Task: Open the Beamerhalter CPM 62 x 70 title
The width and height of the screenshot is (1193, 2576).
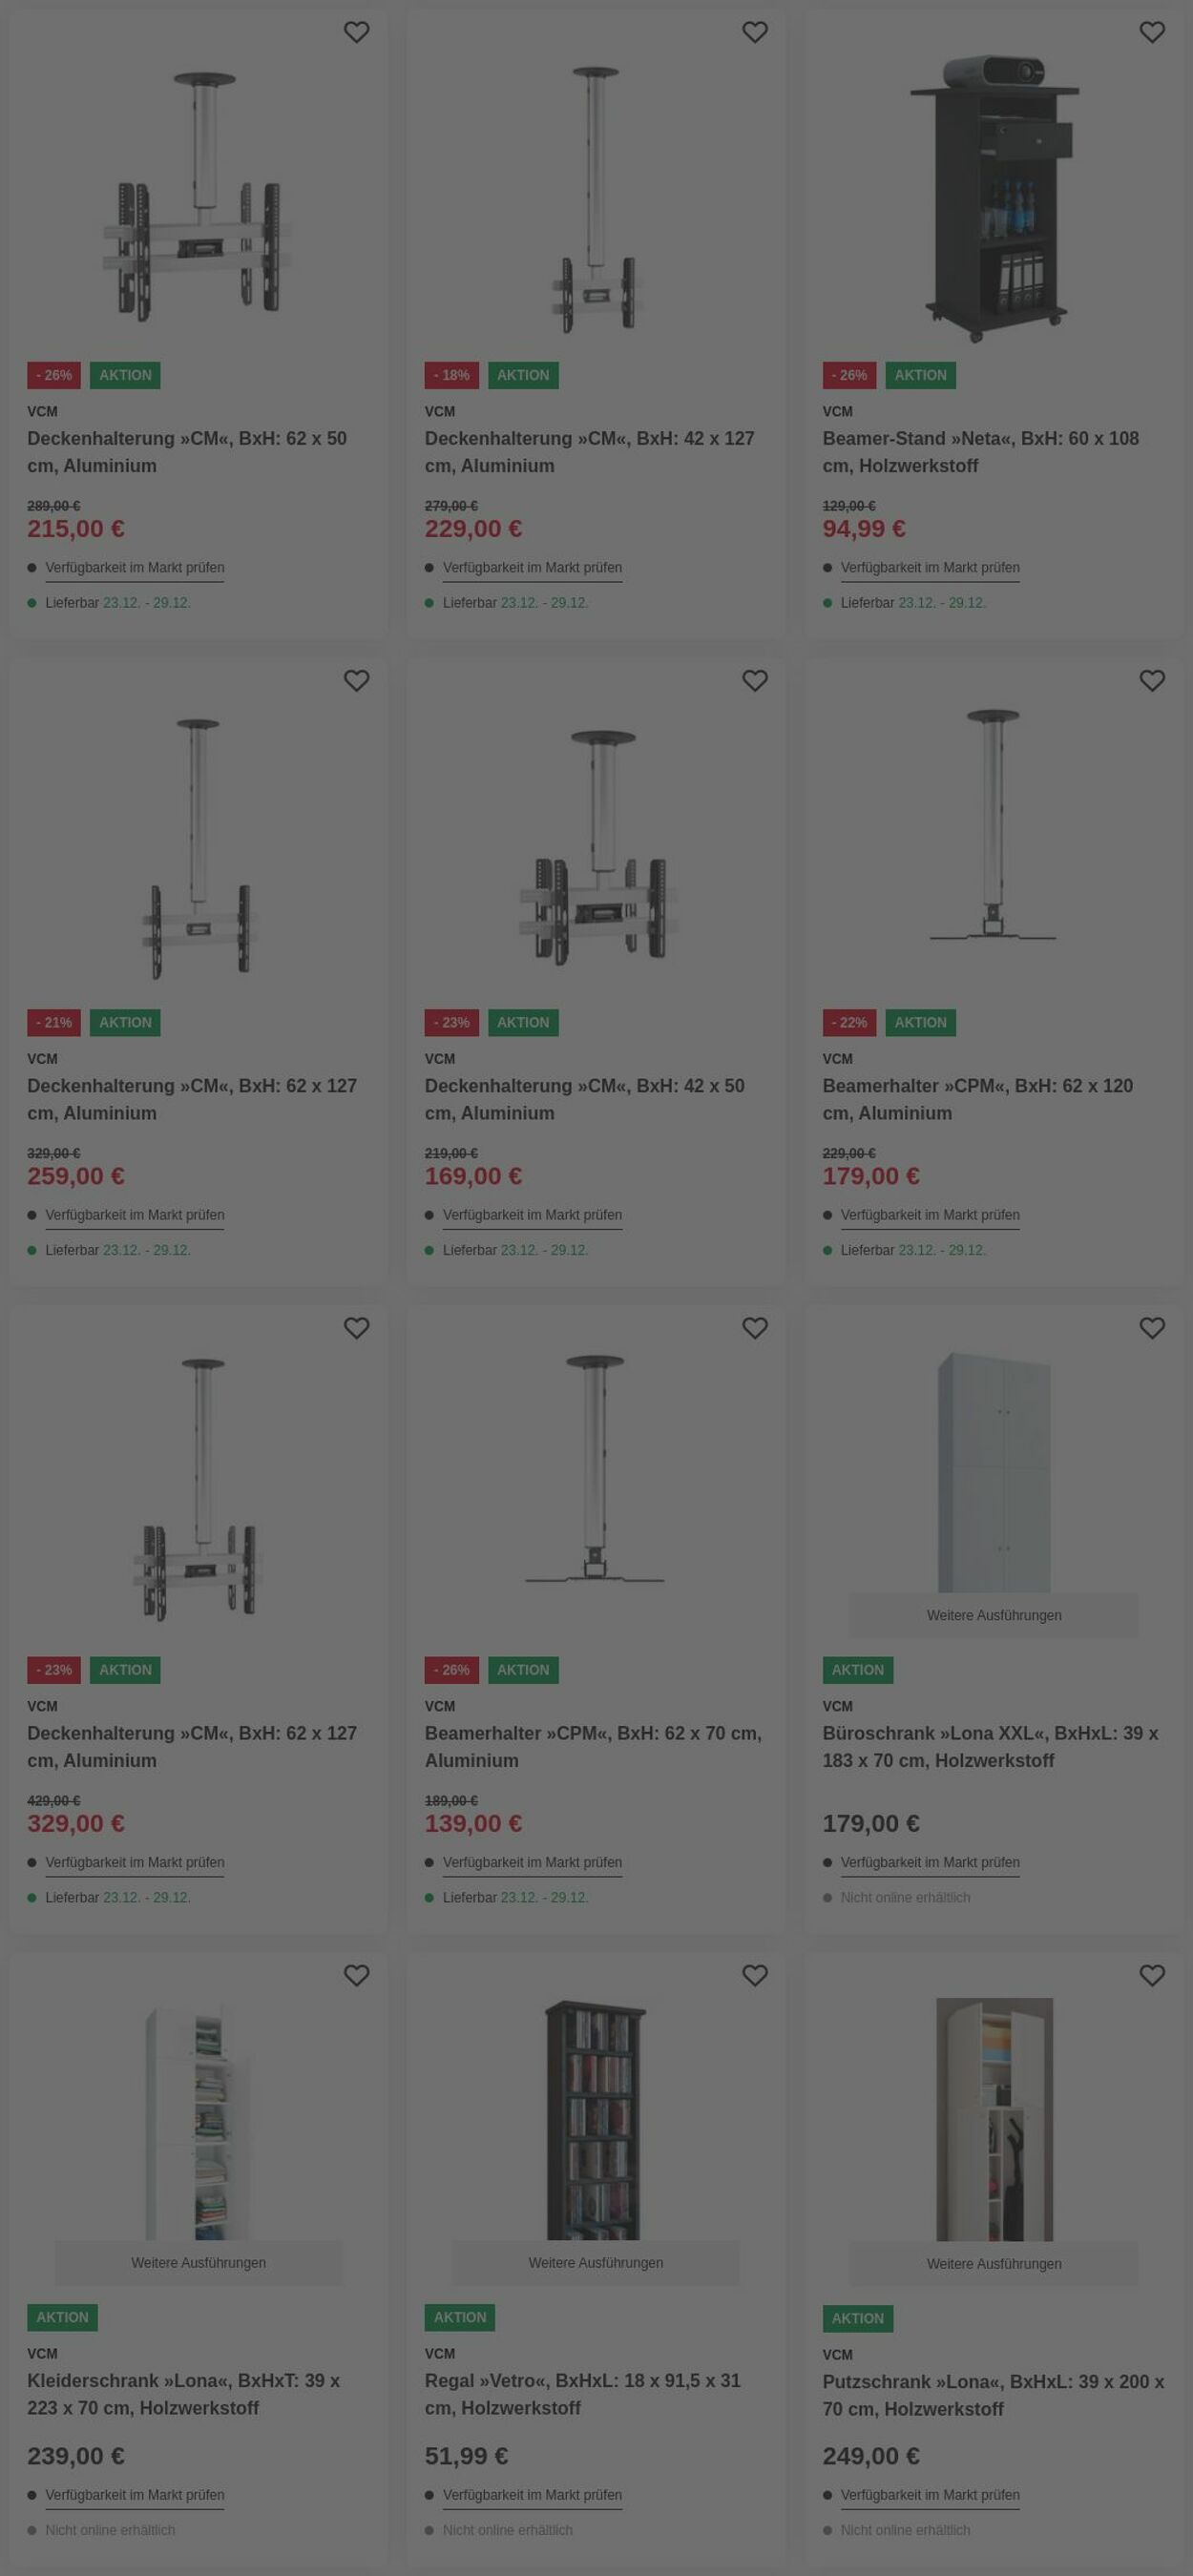Action: coord(592,1746)
